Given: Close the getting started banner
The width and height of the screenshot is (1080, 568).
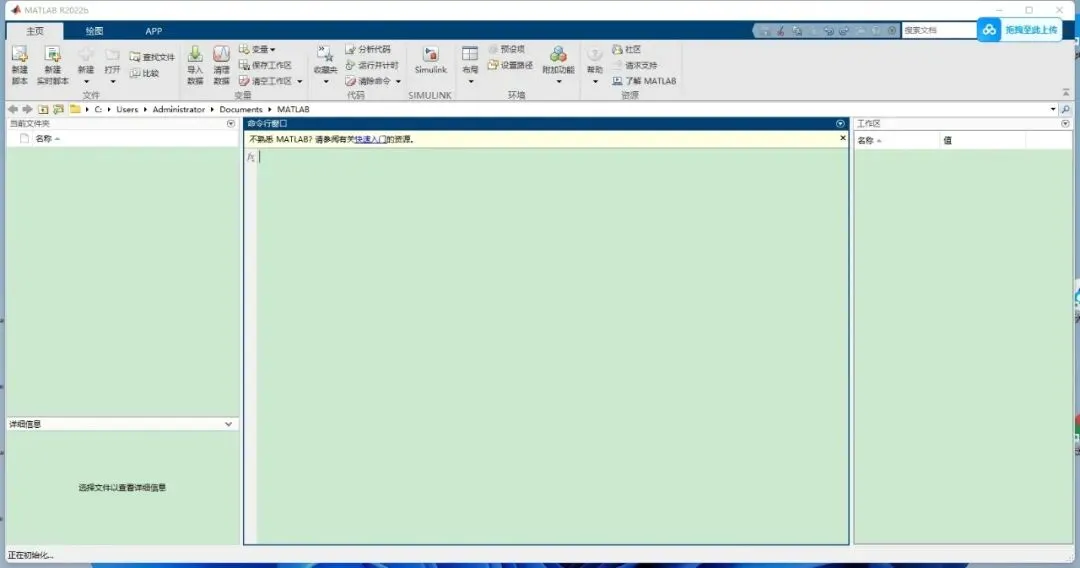Looking at the screenshot, I should (842, 138).
